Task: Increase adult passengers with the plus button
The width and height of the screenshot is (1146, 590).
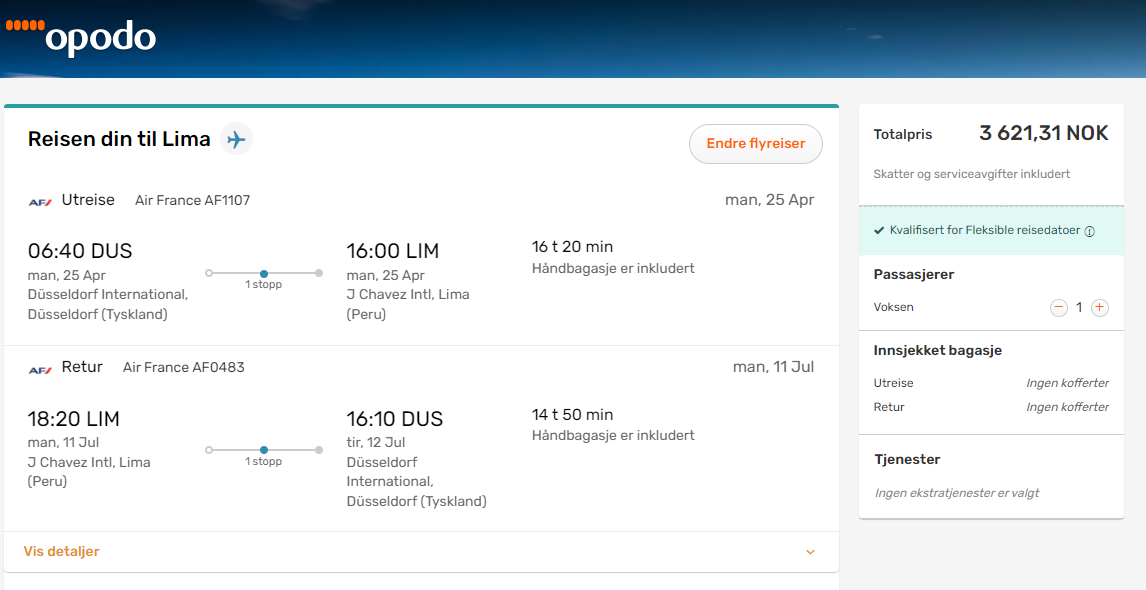Action: (x=1099, y=308)
